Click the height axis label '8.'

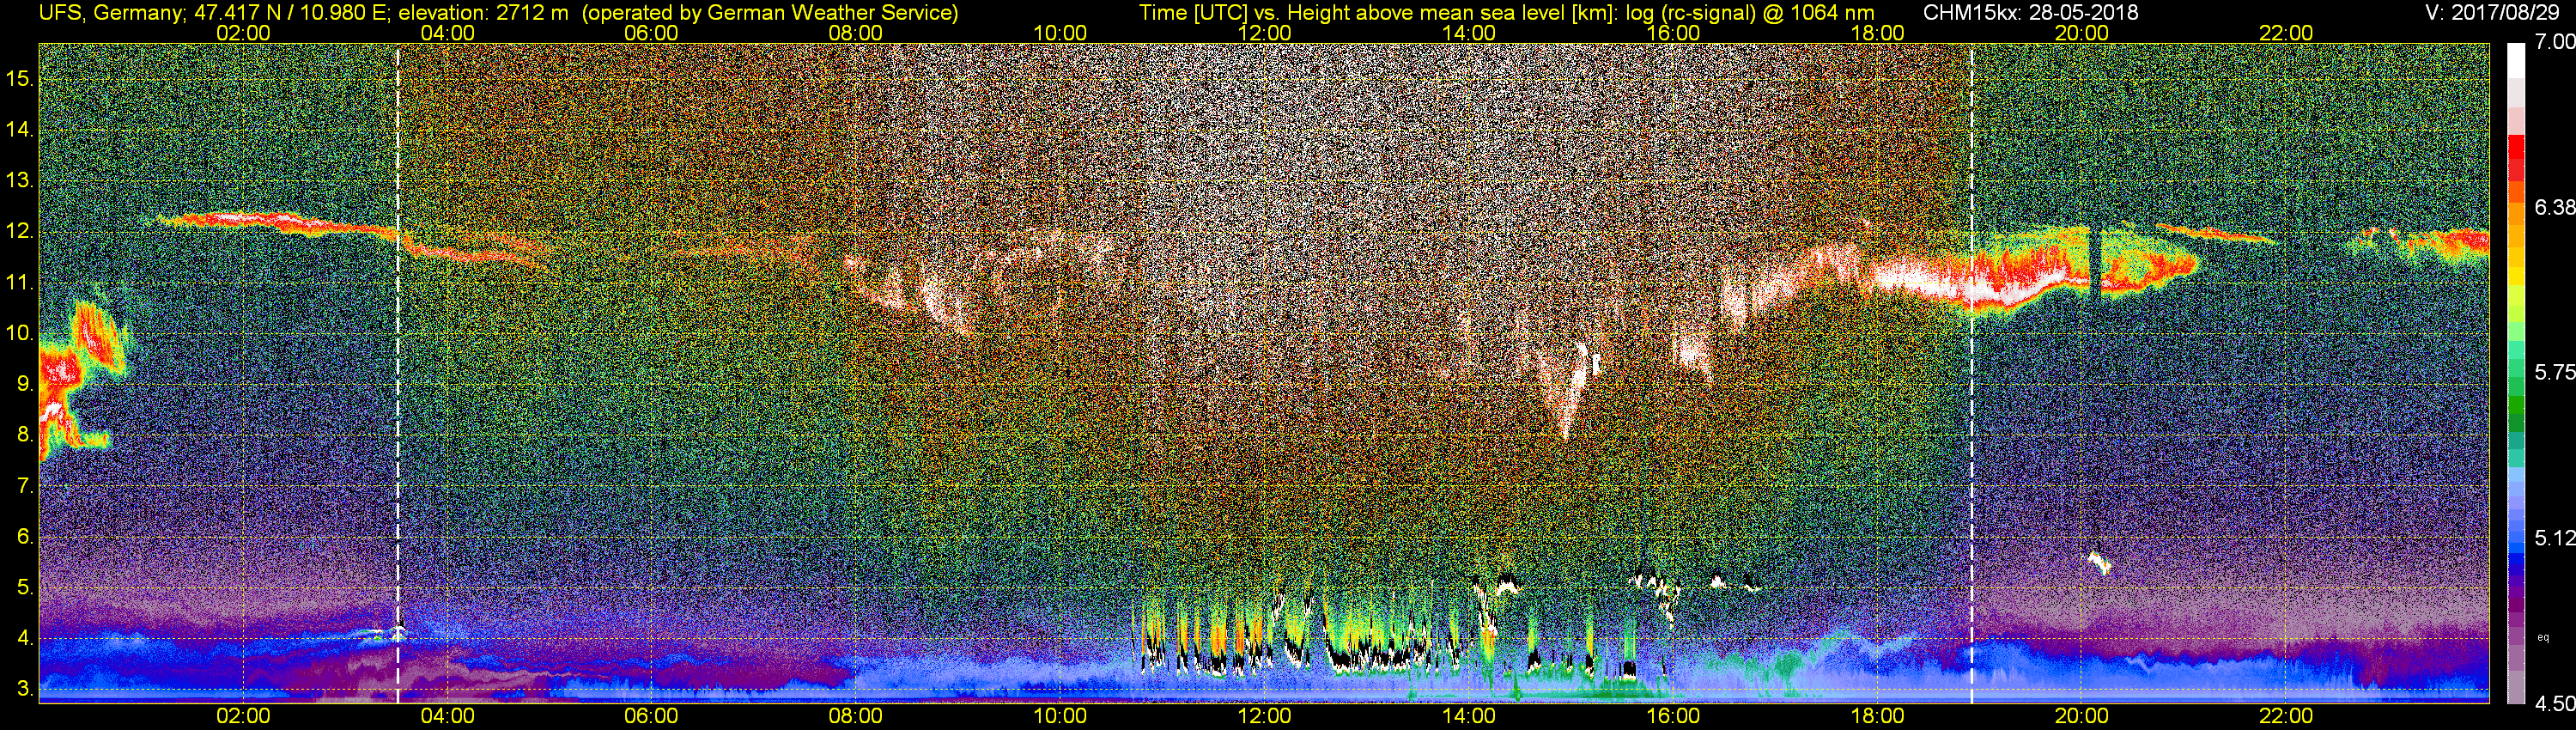[x=26, y=435]
